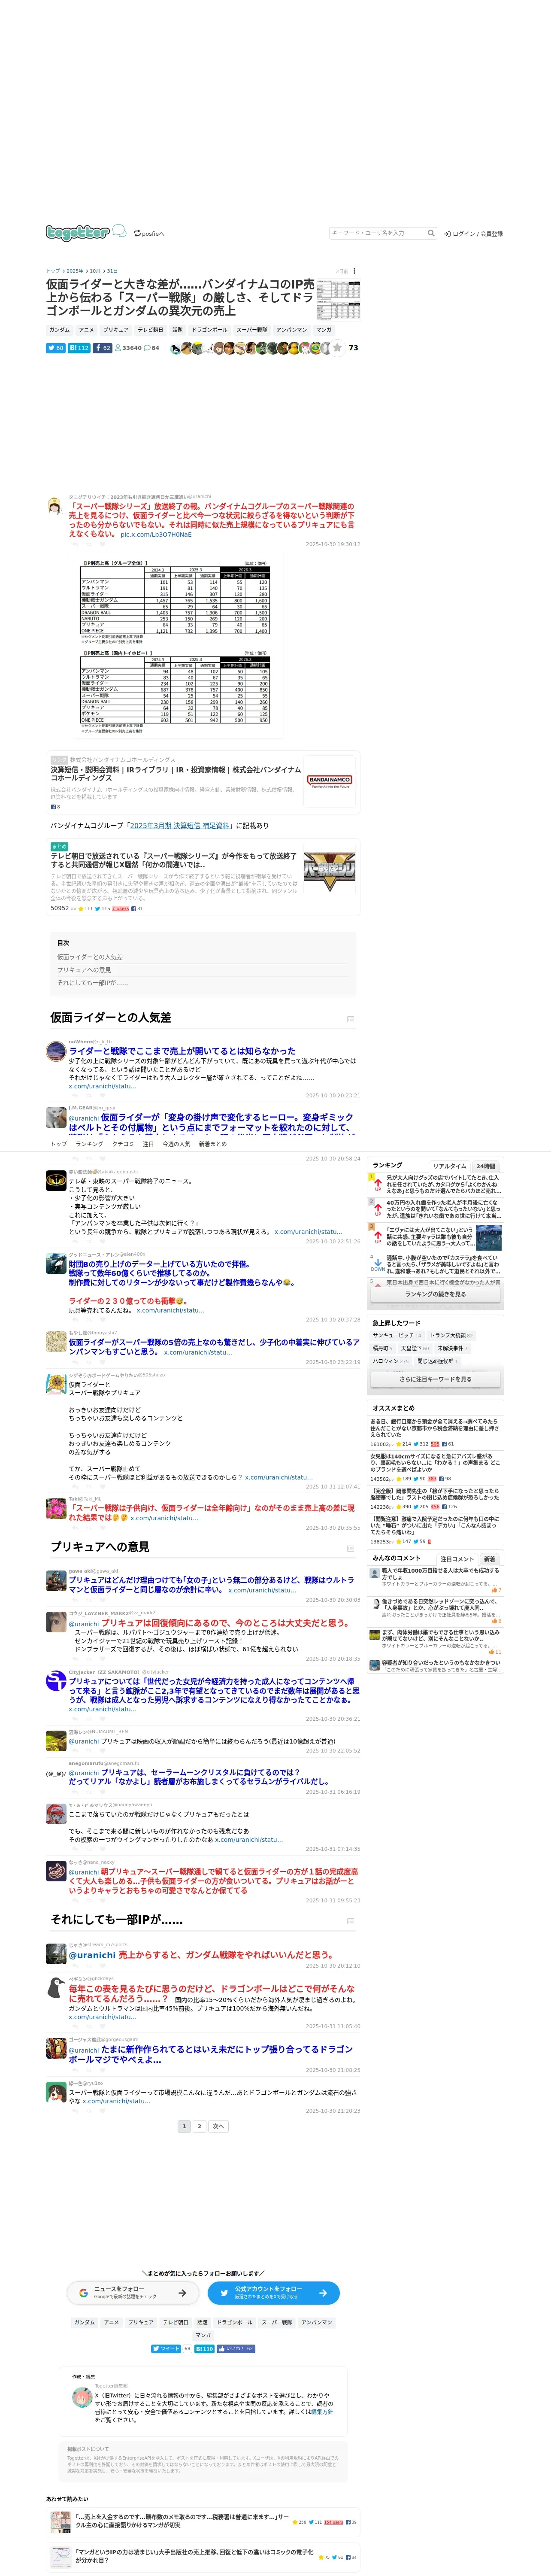Viewport: 551px width, 2576px height.
Task: Click the search magnifier icon
Action: (431, 233)
